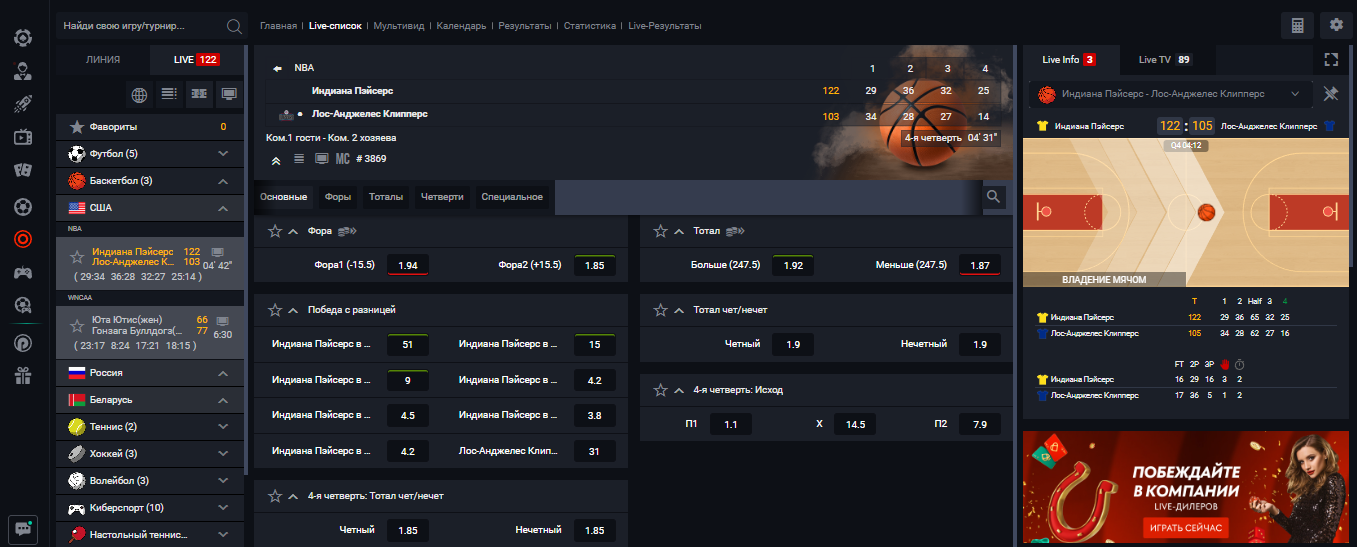Click the Фора fast-bet icon
The height and width of the screenshot is (547, 1357).
347,231
